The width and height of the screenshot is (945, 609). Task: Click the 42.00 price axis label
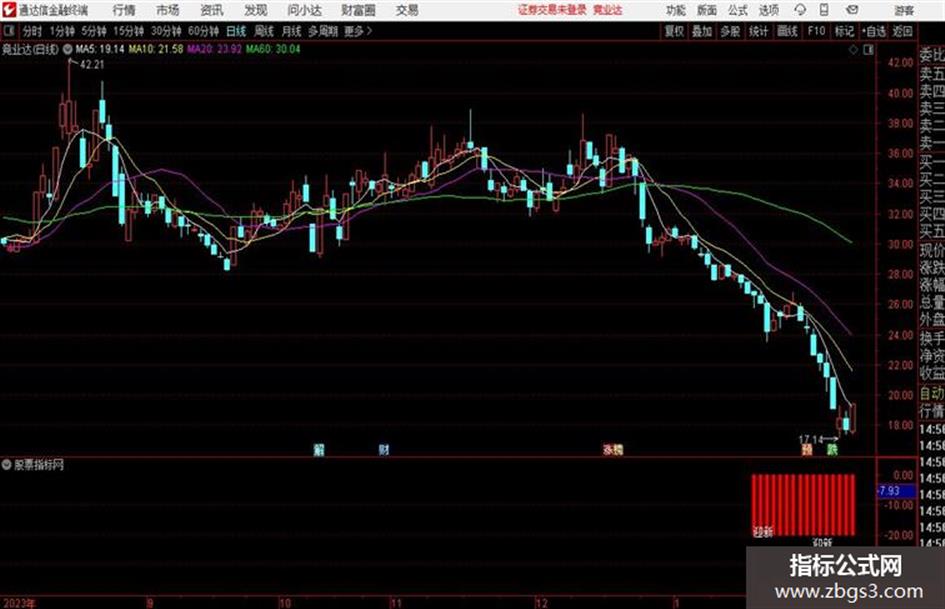click(x=900, y=63)
